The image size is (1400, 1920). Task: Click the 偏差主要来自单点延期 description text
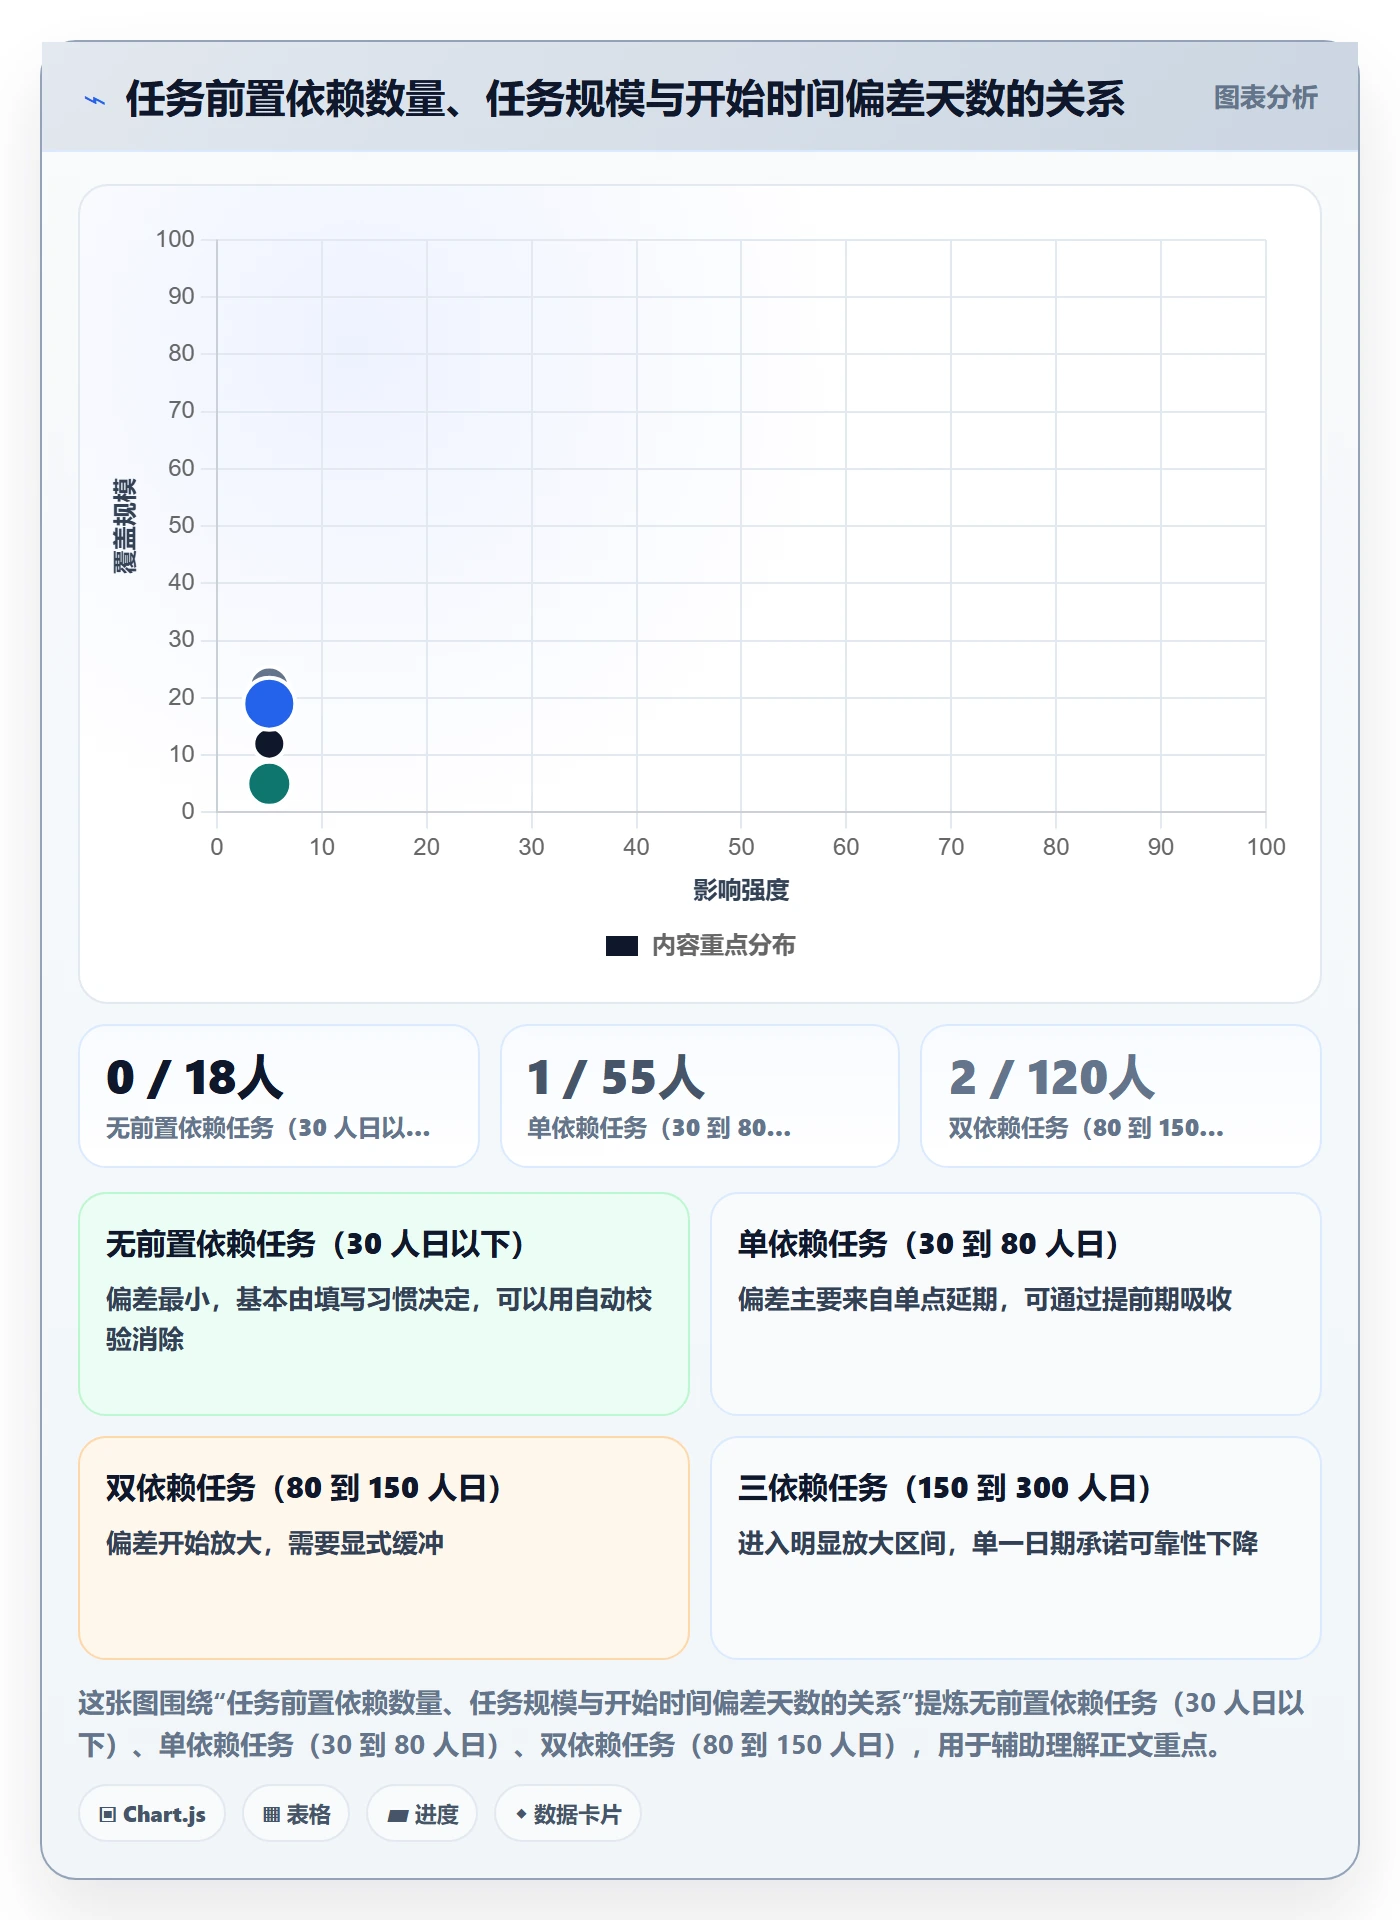click(985, 1299)
